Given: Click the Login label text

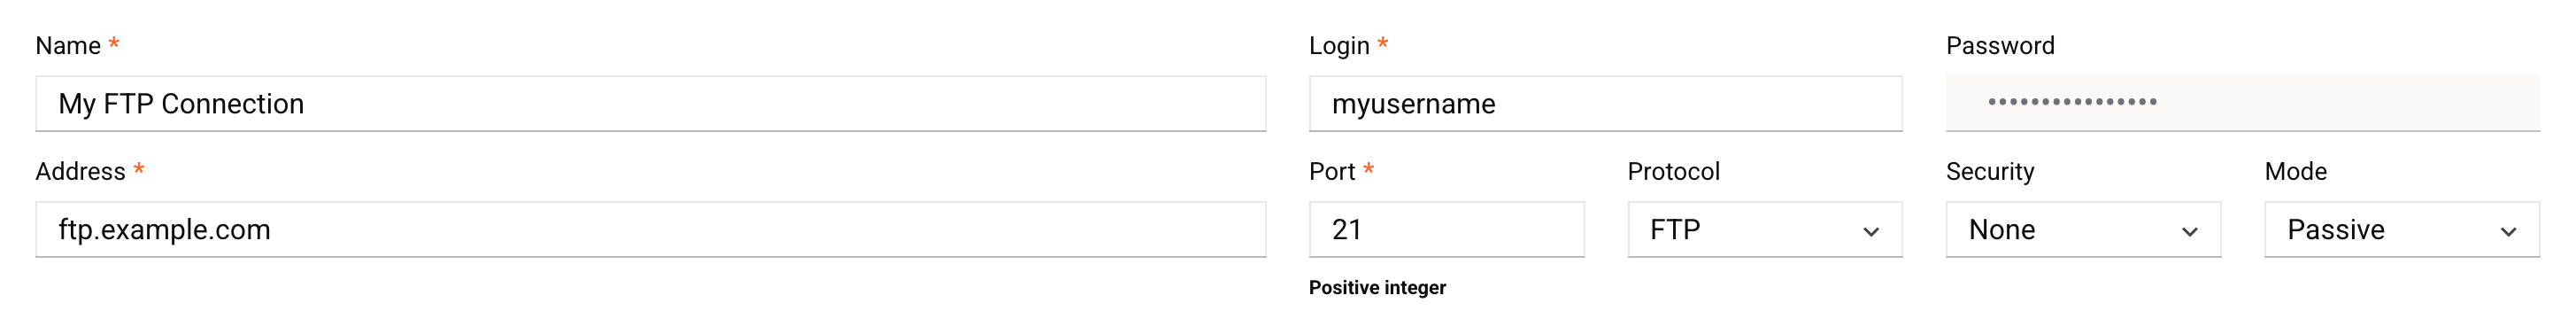Looking at the screenshot, I should [1339, 46].
